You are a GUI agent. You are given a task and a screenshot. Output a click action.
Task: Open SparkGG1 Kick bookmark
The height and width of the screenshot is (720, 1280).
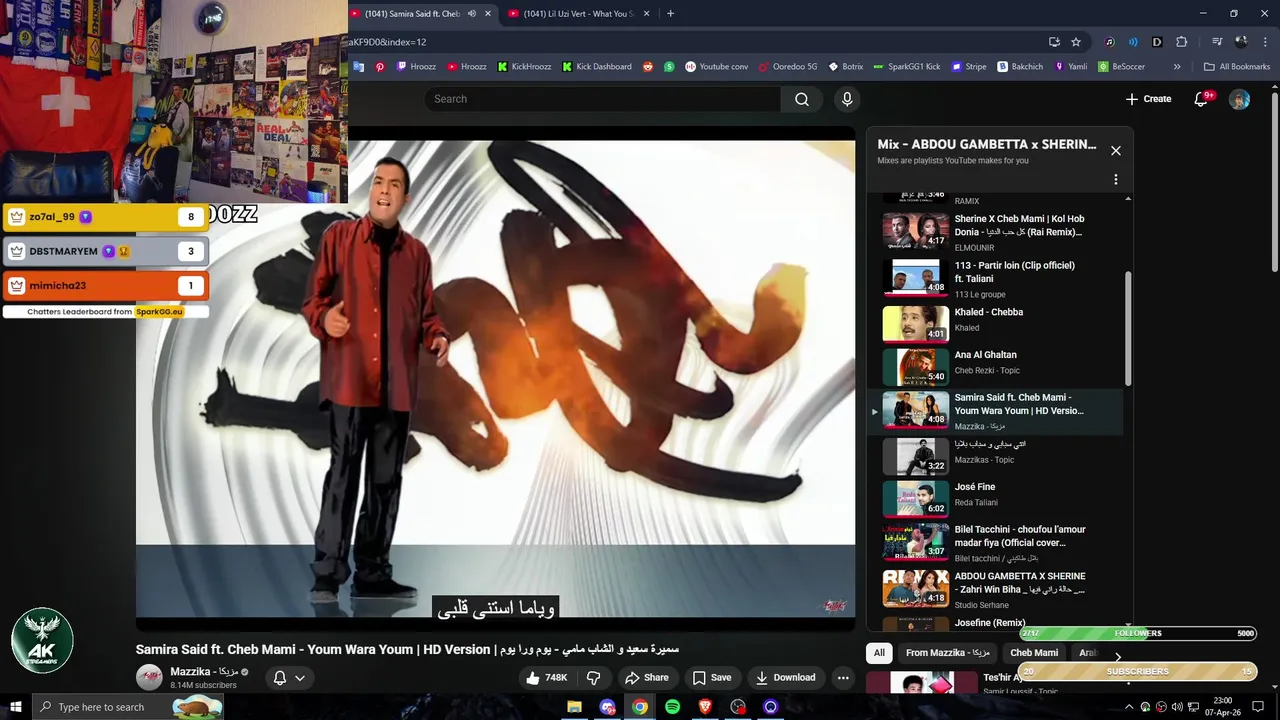coord(907,67)
